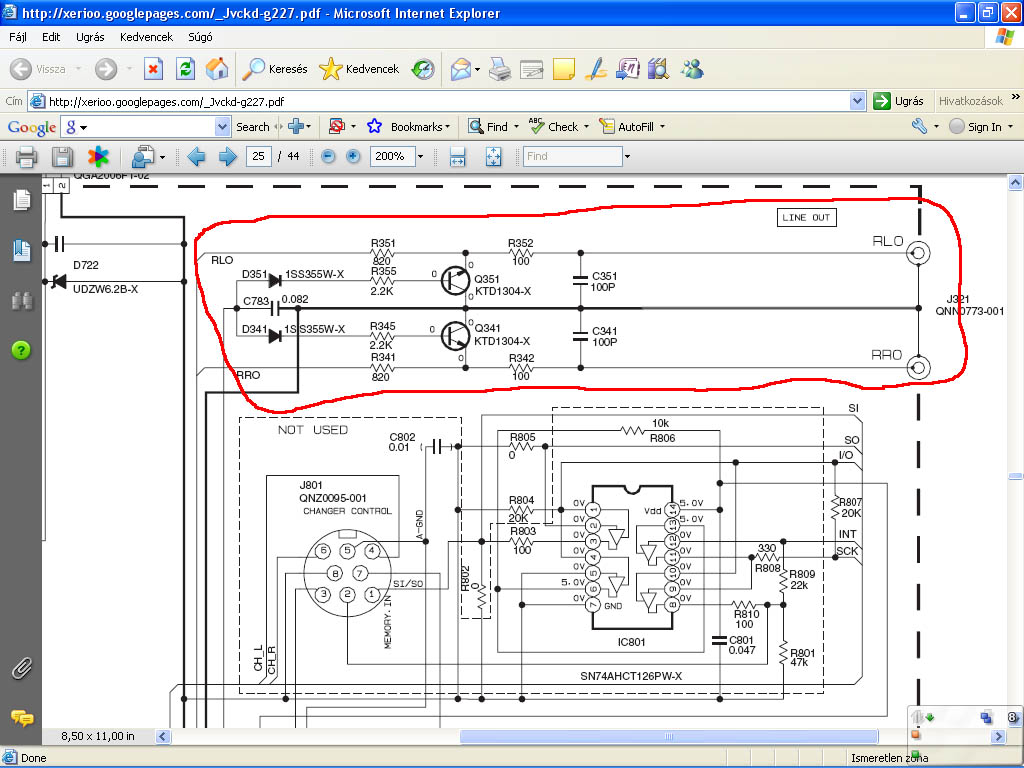Toggle the Google toolbar popup blocker icon
1024x768 pixels.
point(337,127)
